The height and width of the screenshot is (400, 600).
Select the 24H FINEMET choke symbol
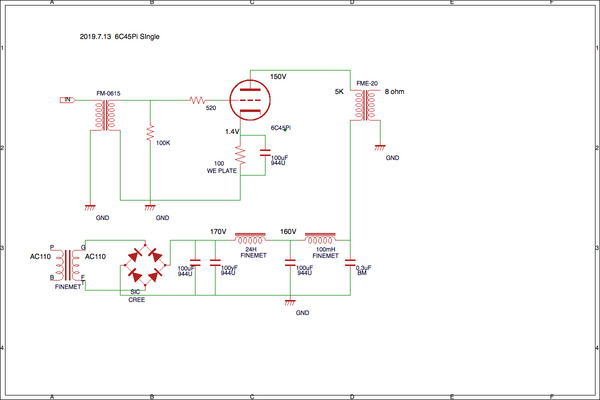(x=250, y=238)
